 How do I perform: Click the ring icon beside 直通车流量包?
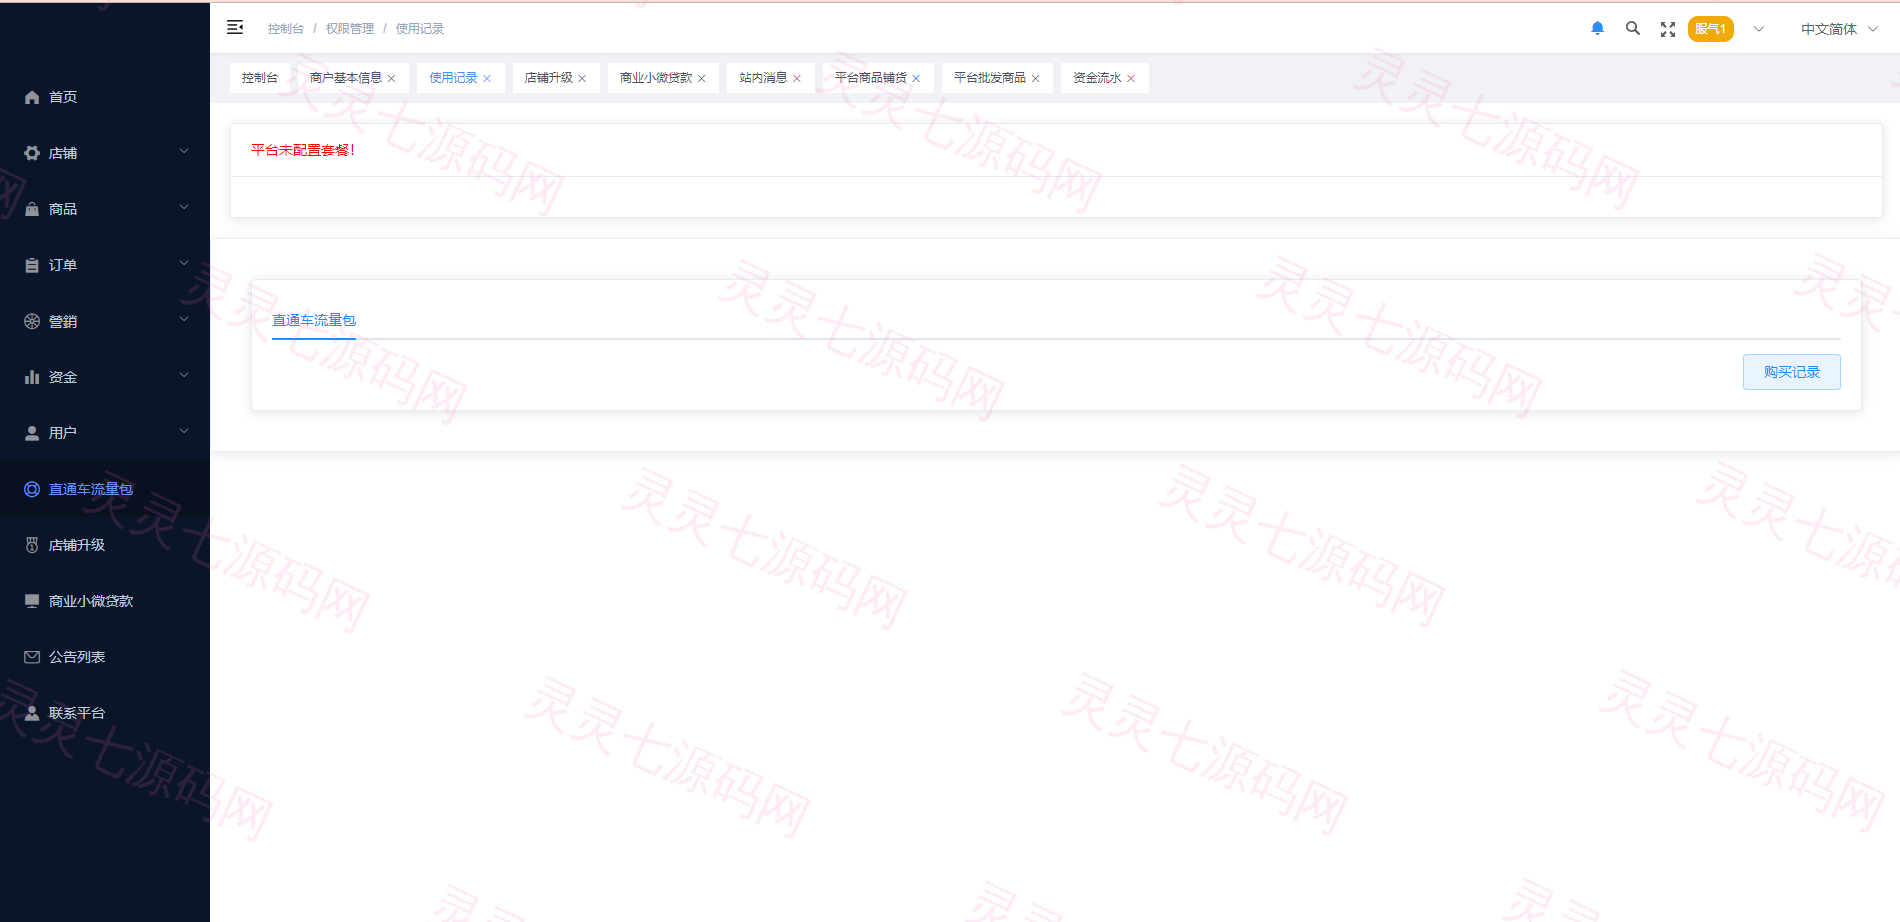pos(32,489)
